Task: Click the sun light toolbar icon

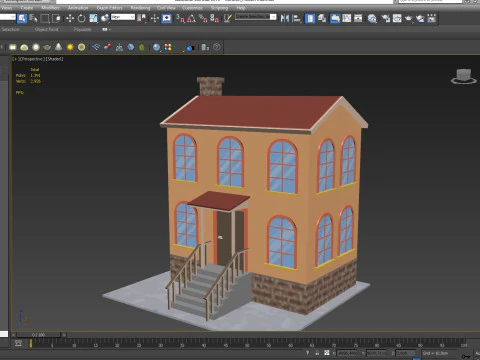Action: 70,47
